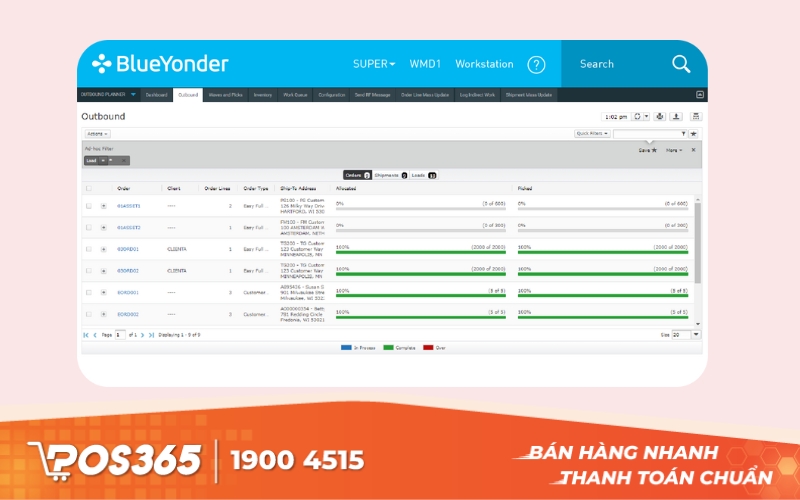Select the Loads view tab
Viewport: 800px width, 500px height.
tap(423, 176)
